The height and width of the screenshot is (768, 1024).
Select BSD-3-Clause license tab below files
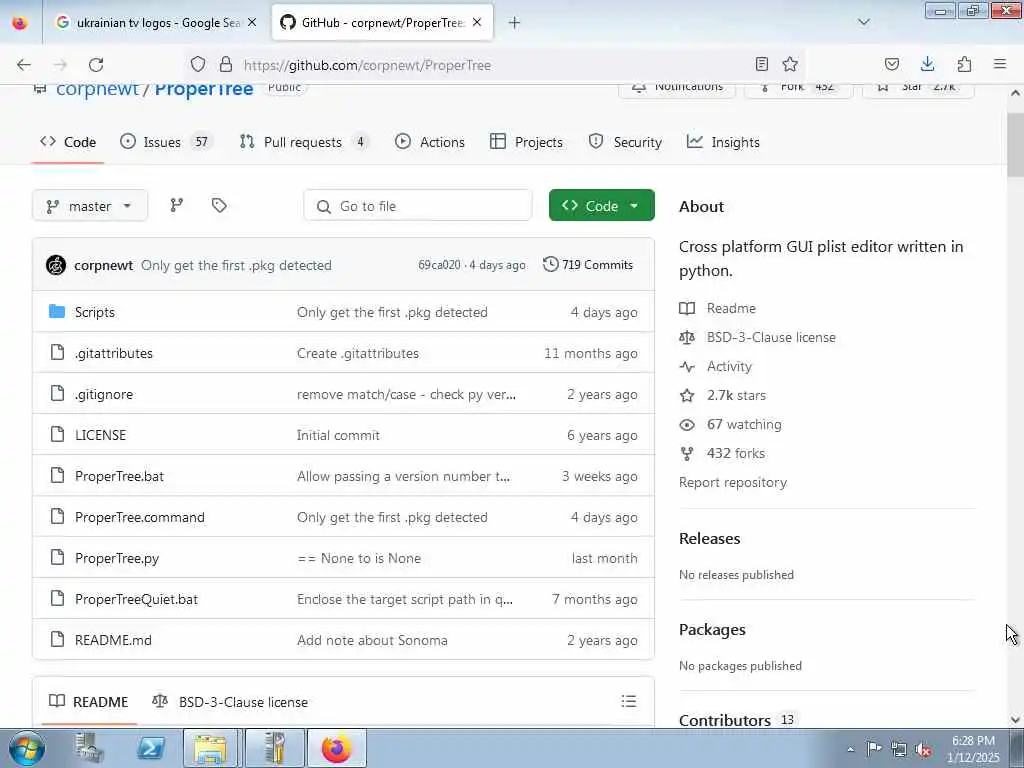230,702
